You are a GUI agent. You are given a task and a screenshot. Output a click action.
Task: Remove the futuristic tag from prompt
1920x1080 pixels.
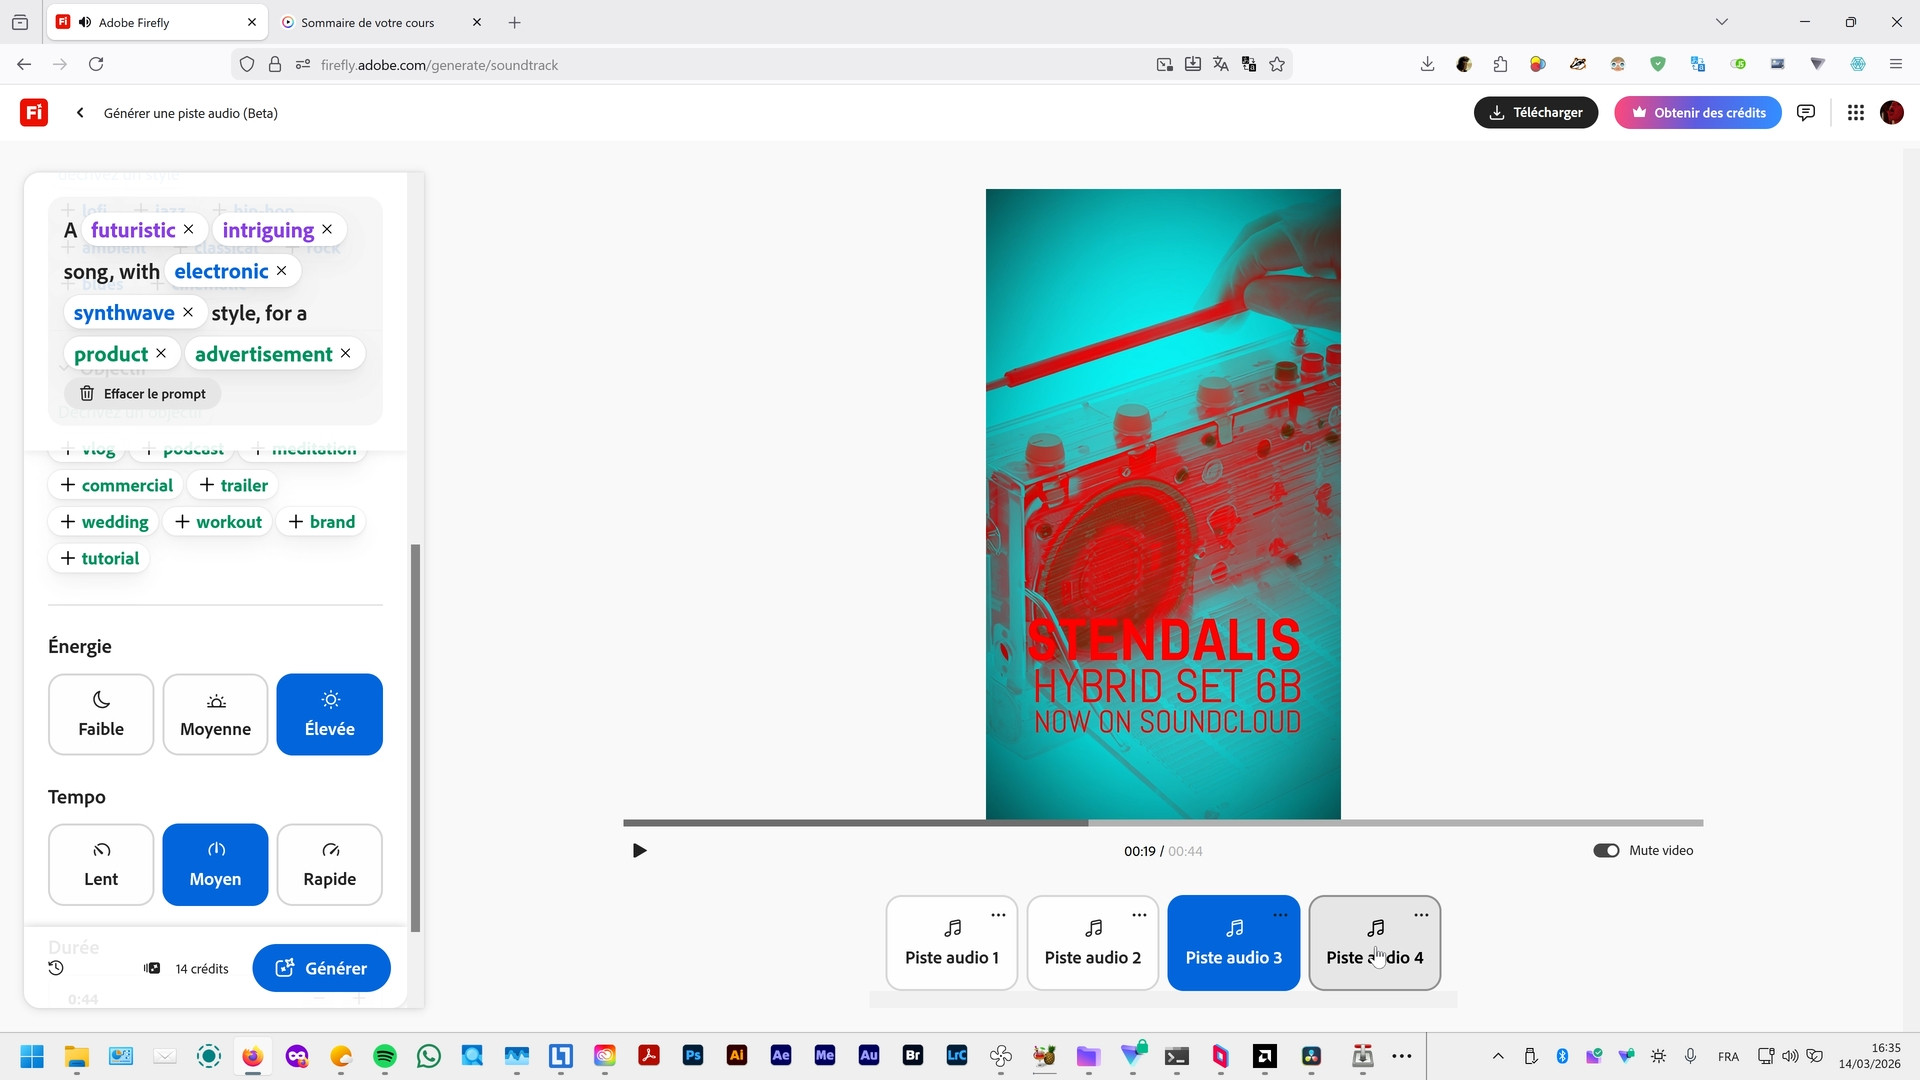click(x=189, y=230)
